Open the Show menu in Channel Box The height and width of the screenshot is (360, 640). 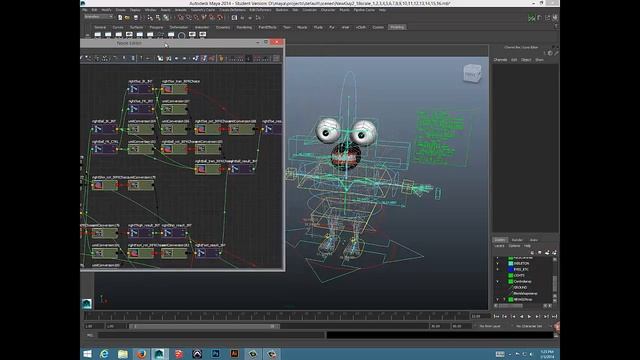(539, 60)
